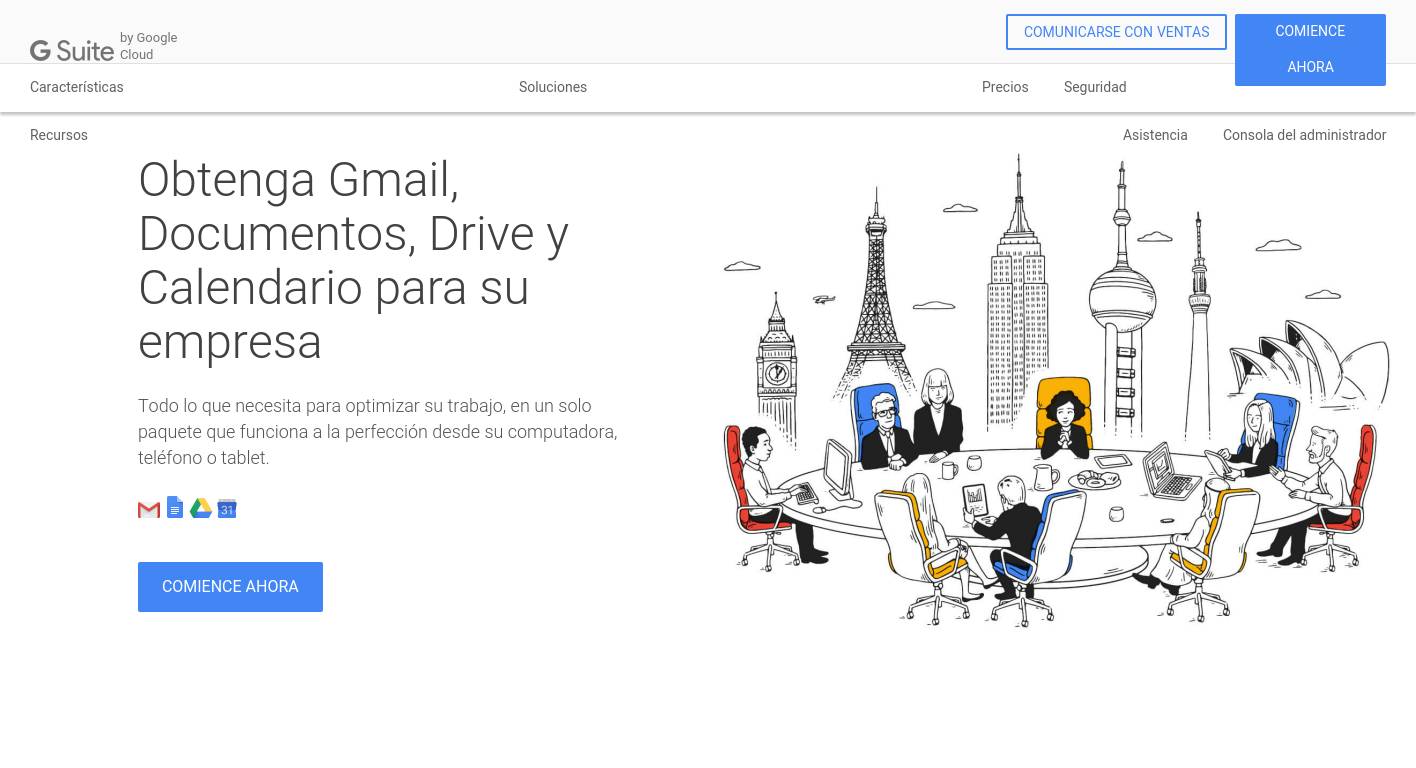Open Consola del administrador link
This screenshot has width=1416, height=768.
pos(1304,135)
